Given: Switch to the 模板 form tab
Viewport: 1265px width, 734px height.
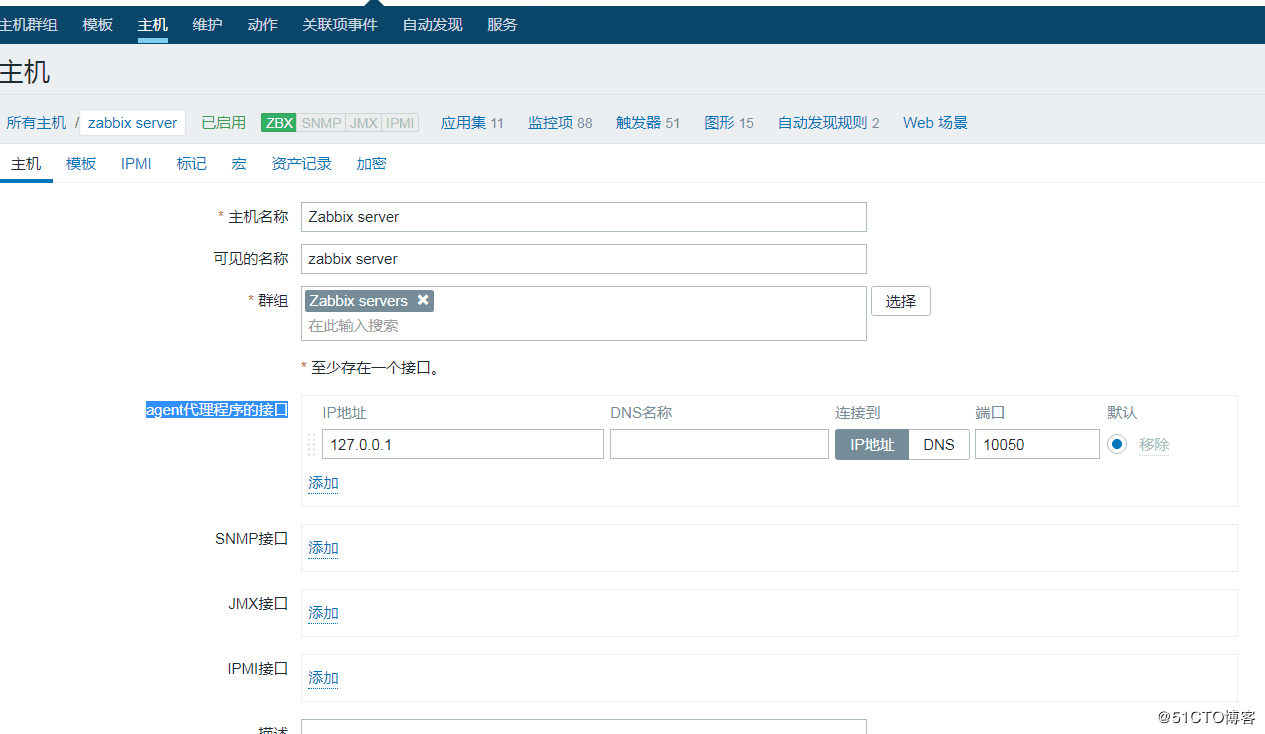Looking at the screenshot, I should click(81, 164).
